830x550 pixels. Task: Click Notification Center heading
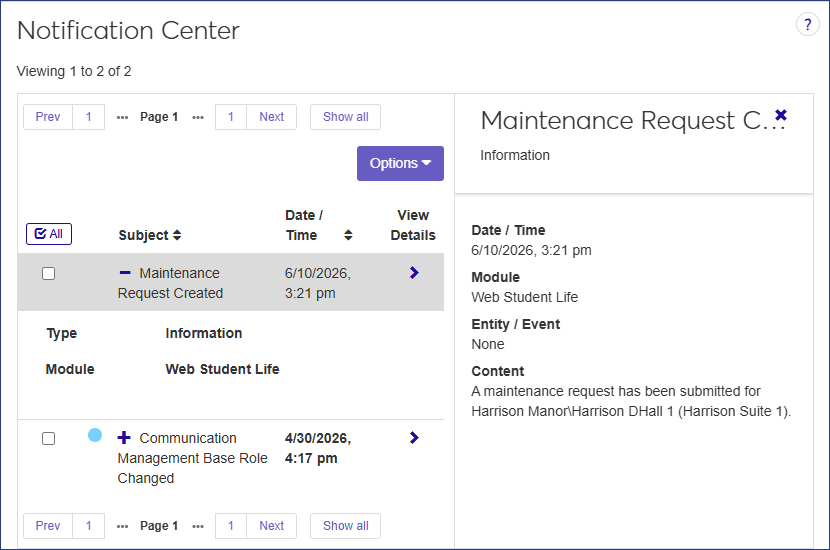pos(128,30)
